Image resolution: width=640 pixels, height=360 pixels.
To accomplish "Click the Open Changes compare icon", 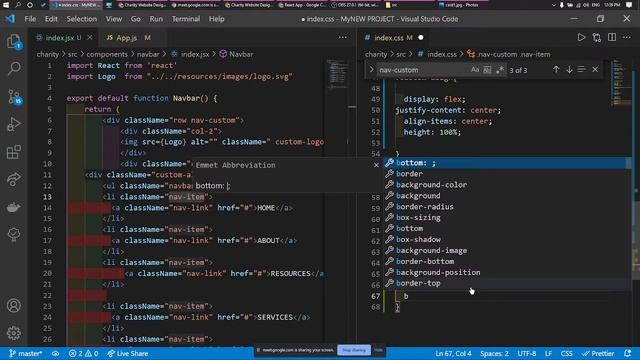I will coord(597,38).
